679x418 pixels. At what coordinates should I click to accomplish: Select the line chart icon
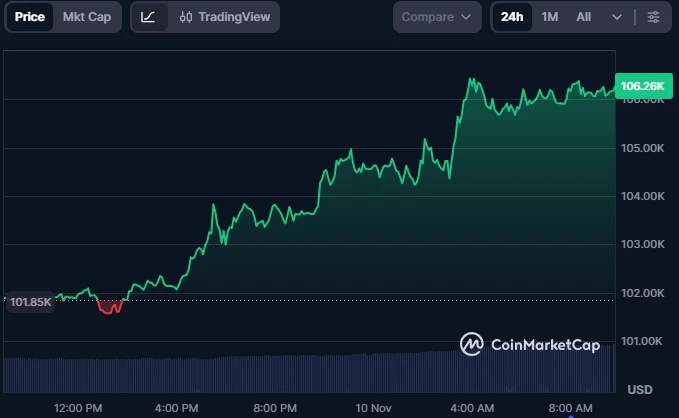(148, 17)
